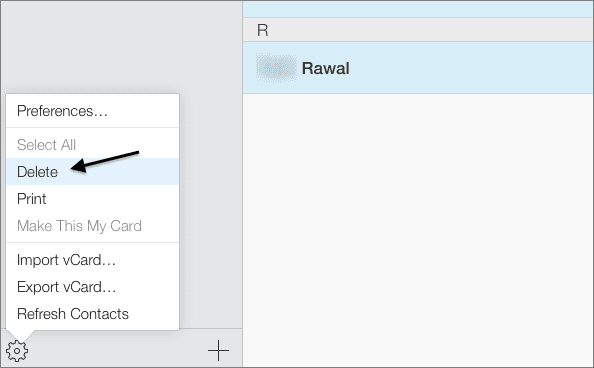Click empty list area below Rawal
Image resolution: width=594 pixels, height=368 pixels.
[418, 230]
